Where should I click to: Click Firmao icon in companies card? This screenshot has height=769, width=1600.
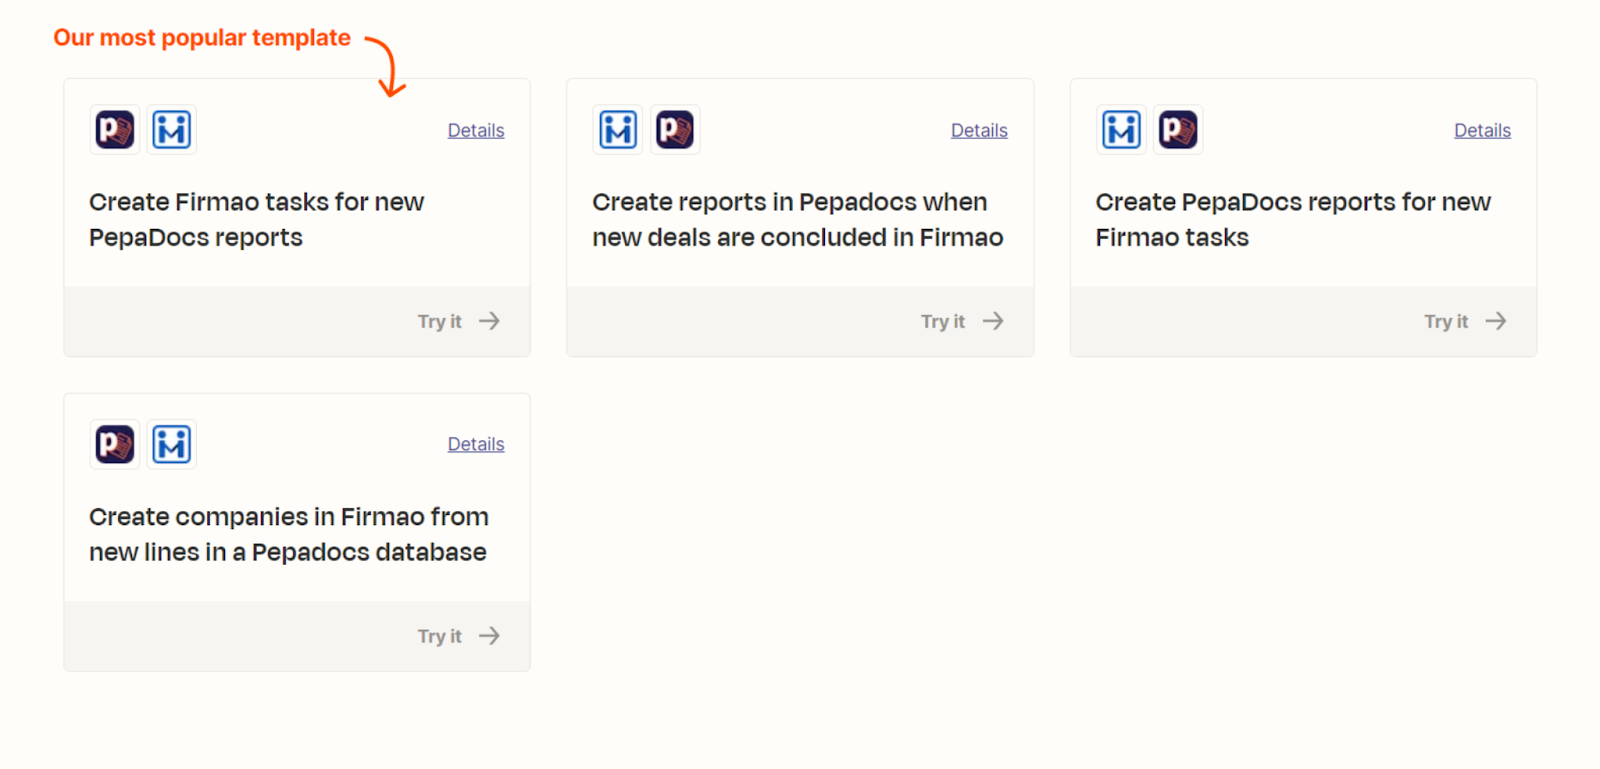172,444
